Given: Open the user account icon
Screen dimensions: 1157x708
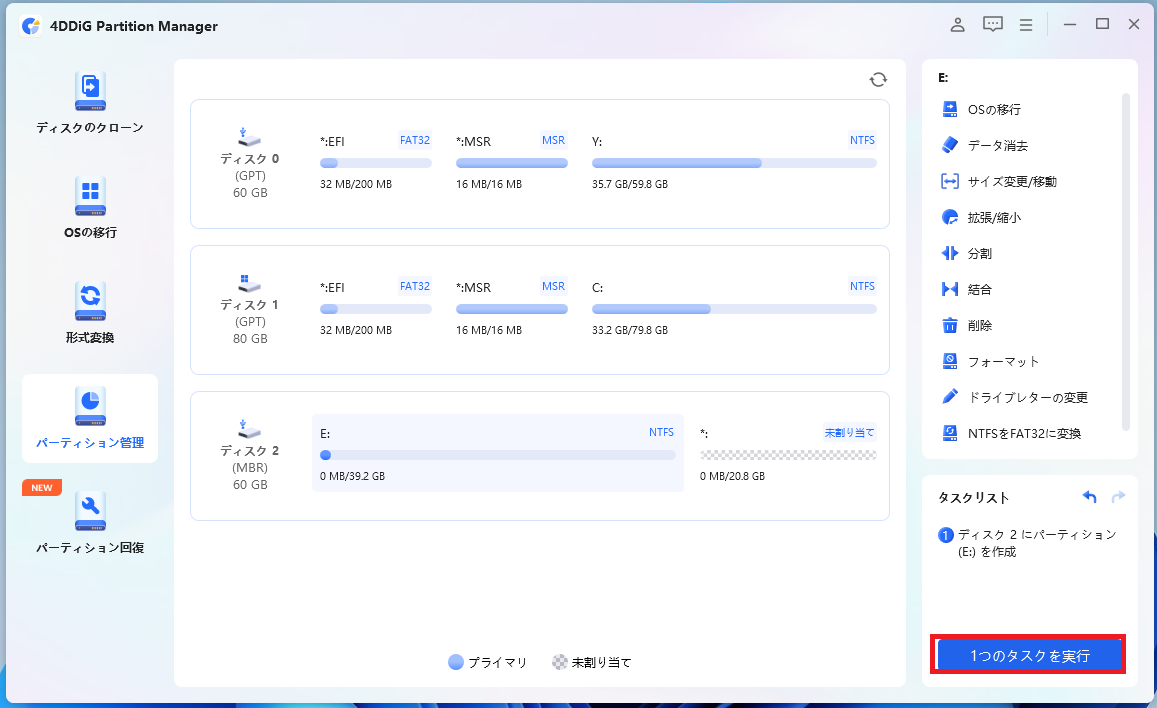Looking at the screenshot, I should tap(957, 24).
